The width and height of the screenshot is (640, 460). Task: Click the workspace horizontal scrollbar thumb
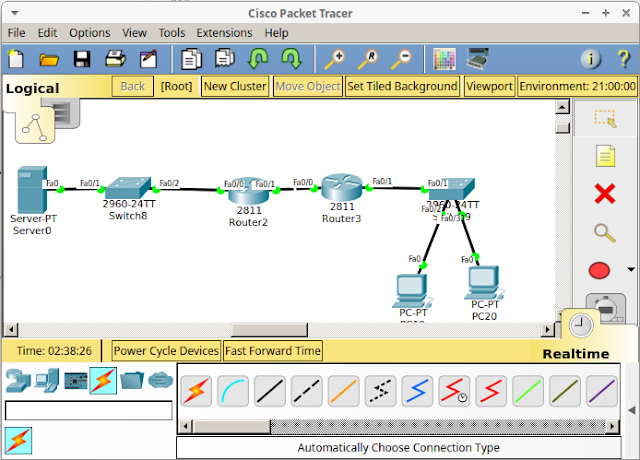click(269, 329)
